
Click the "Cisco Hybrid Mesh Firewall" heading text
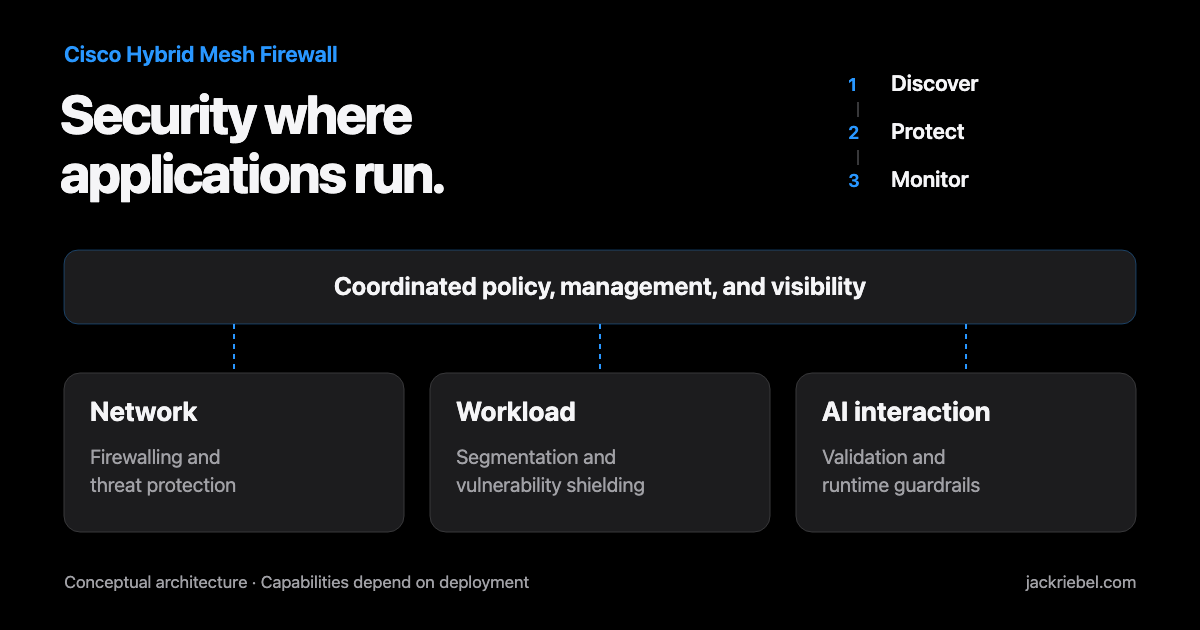click(201, 55)
